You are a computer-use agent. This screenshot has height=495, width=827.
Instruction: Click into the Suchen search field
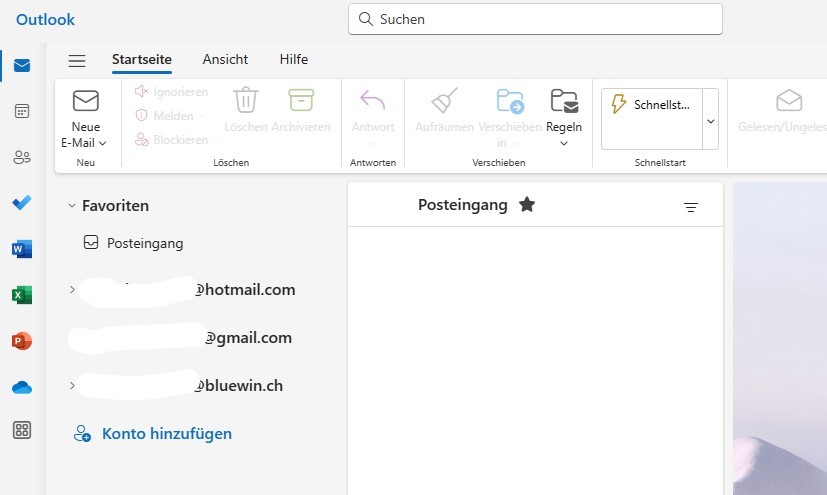coord(535,19)
